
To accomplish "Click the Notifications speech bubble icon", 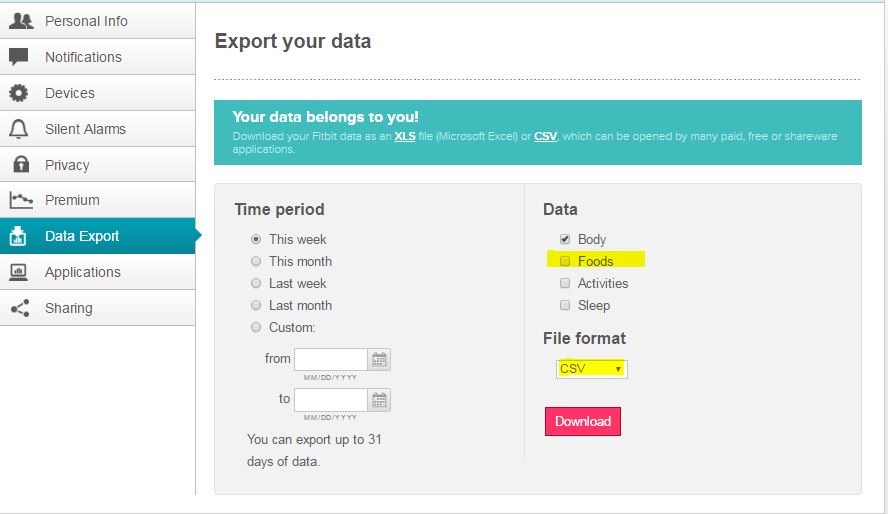I will pos(19,57).
